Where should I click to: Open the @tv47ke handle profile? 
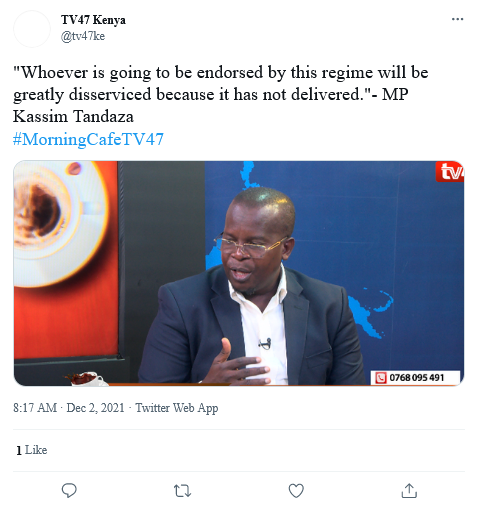83,36
